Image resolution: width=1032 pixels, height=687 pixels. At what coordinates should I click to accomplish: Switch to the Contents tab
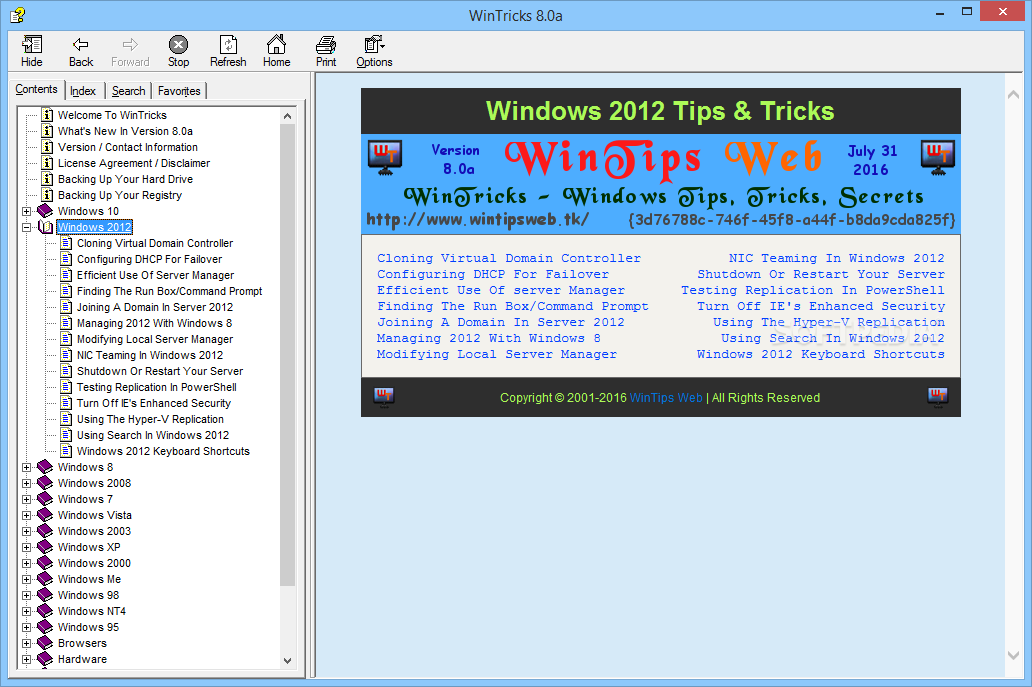tap(36, 89)
